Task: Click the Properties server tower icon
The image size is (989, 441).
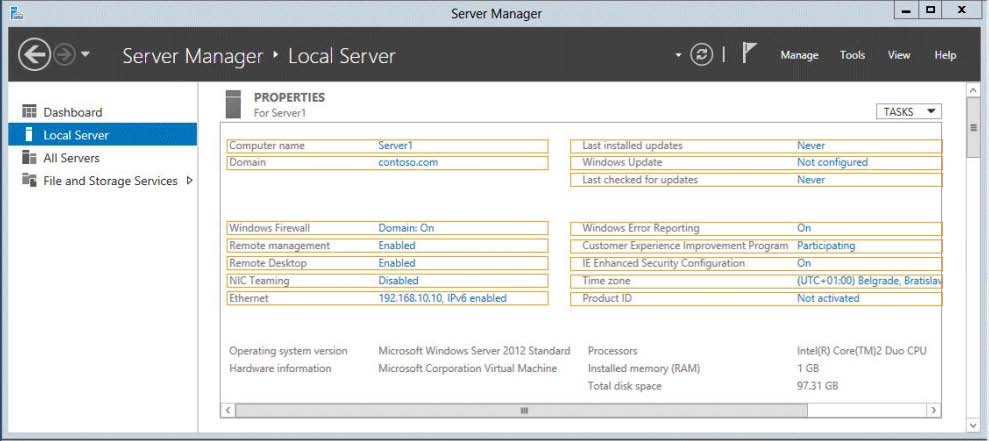Action: pyautogui.click(x=233, y=105)
